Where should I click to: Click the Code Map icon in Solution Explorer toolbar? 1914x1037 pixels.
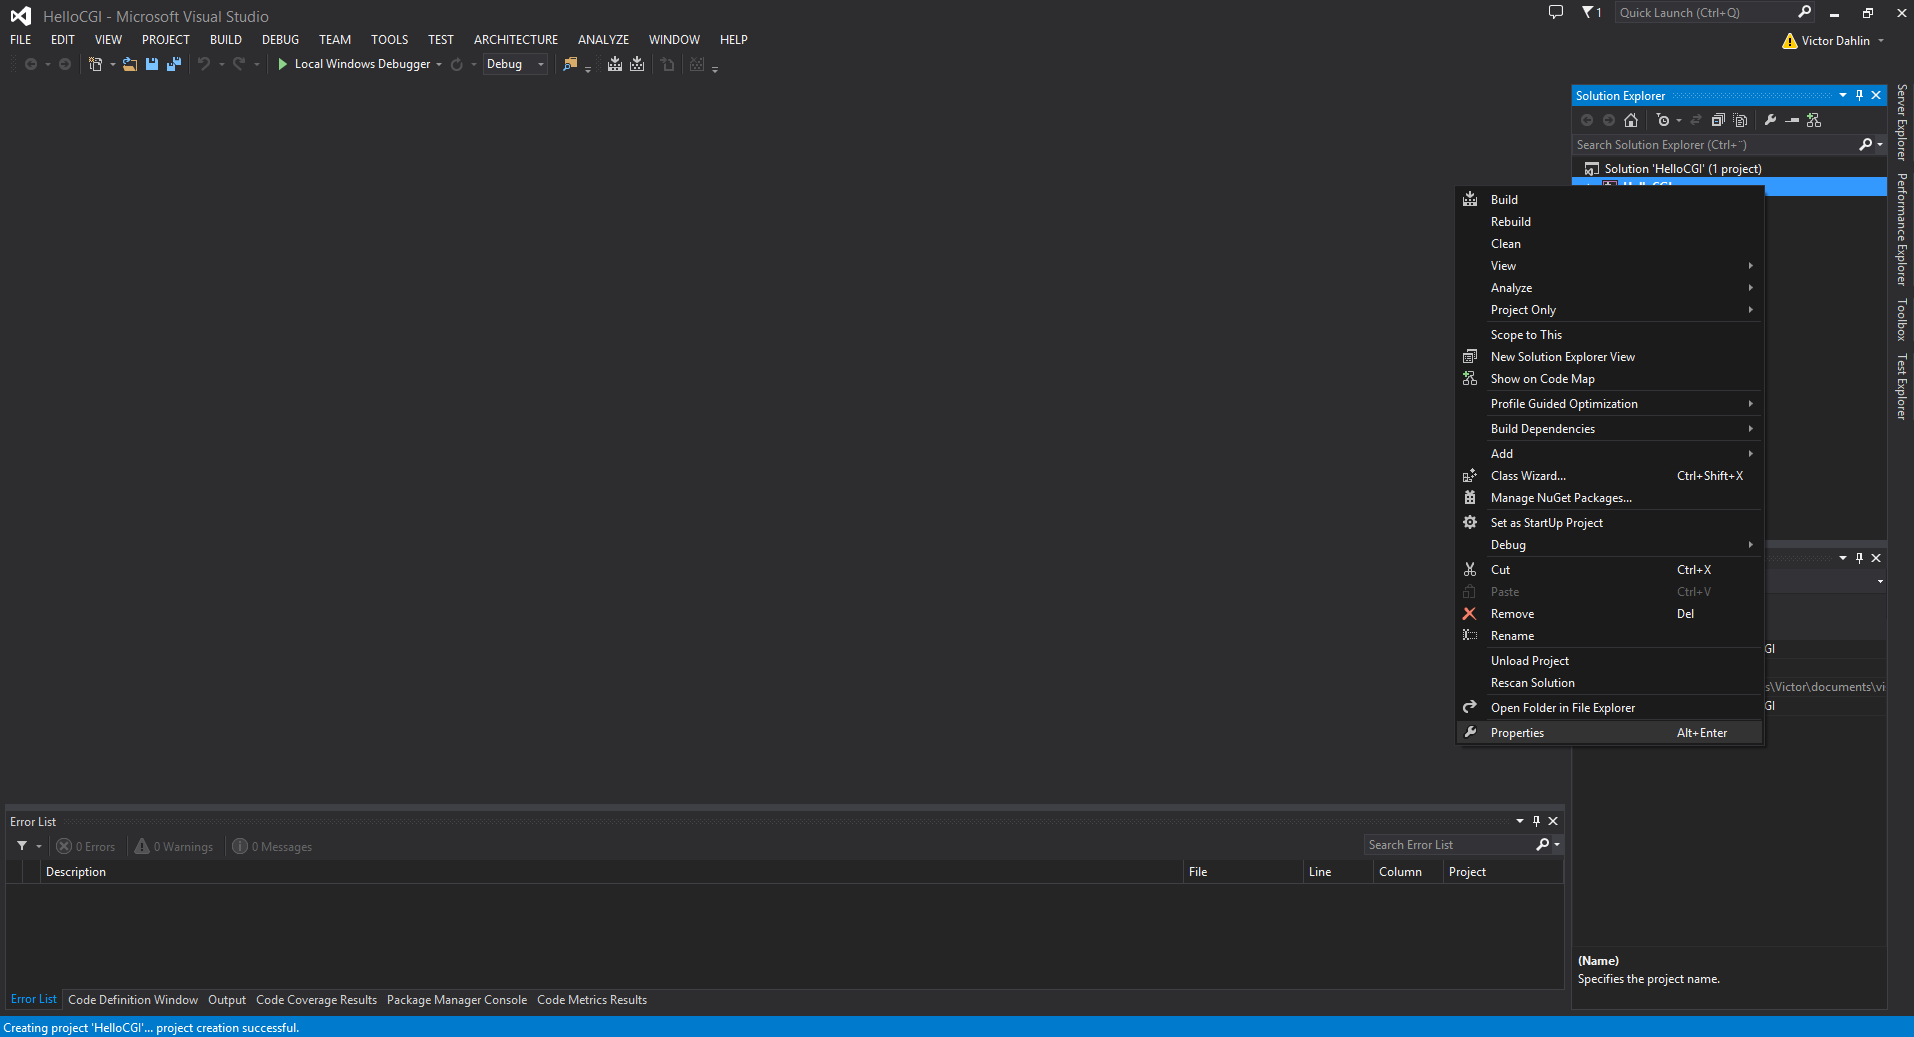(1815, 120)
